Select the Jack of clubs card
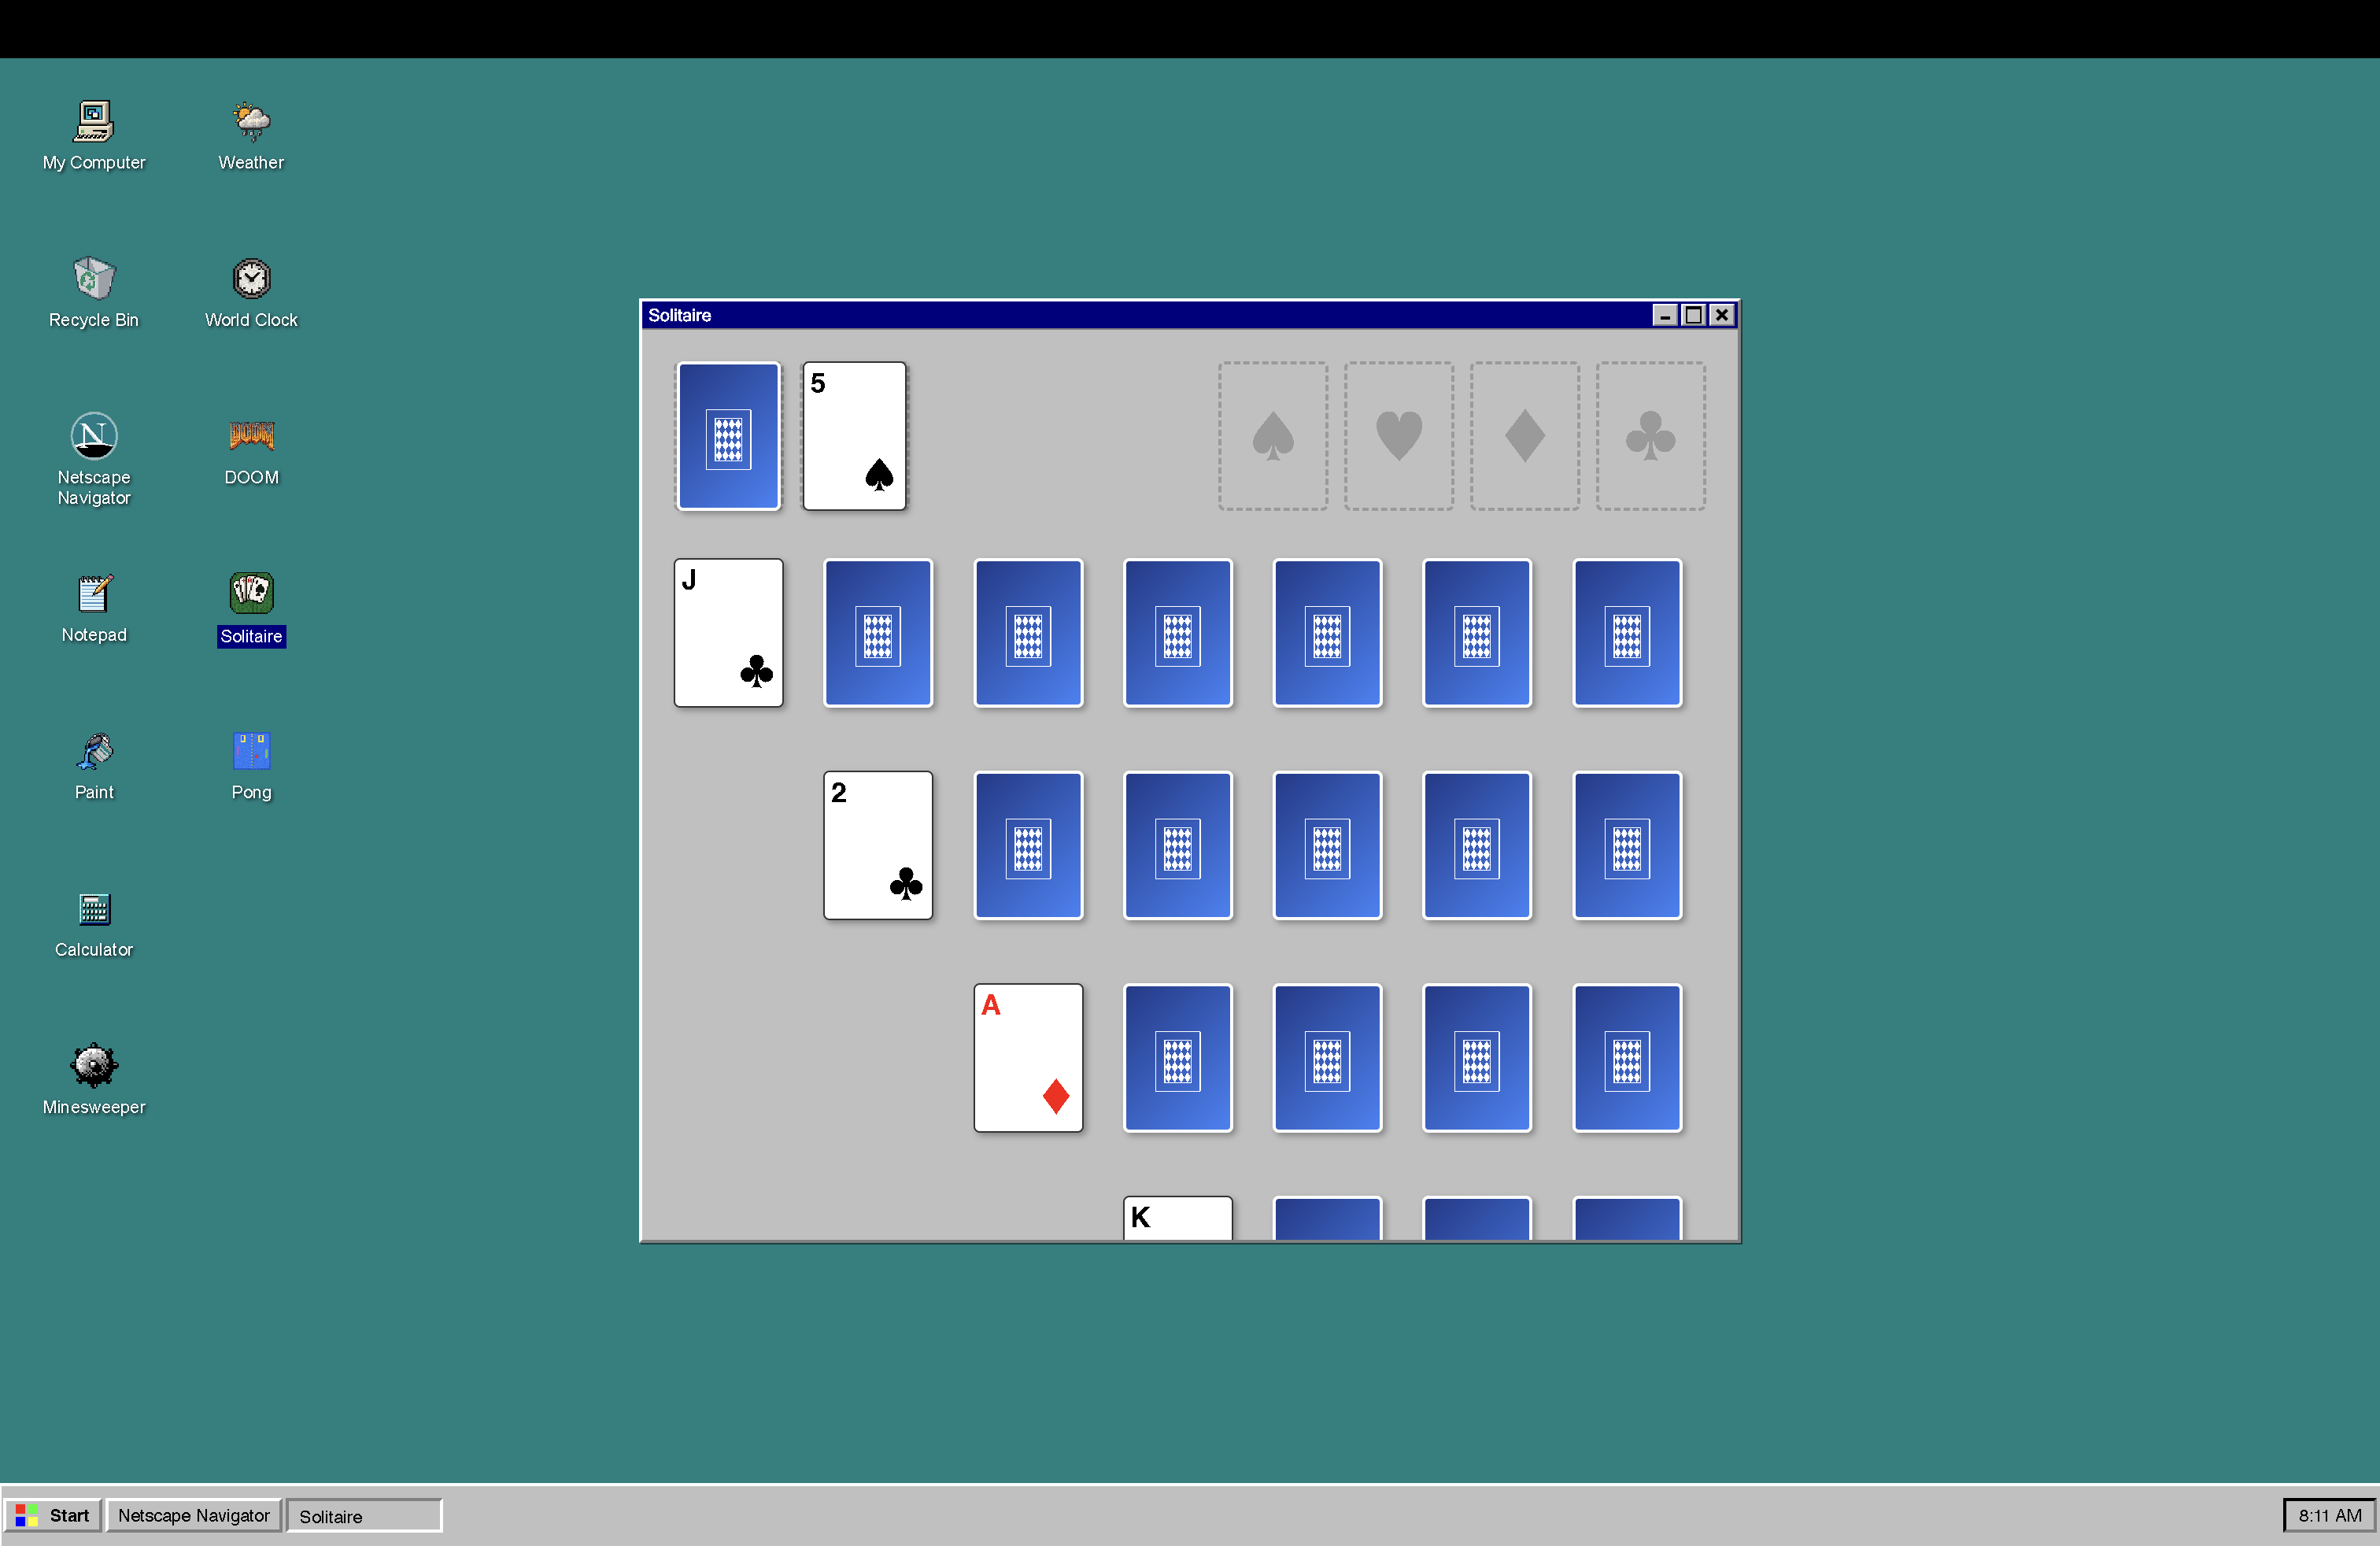Image resolution: width=2380 pixels, height=1546 pixels. pyautogui.click(x=728, y=632)
